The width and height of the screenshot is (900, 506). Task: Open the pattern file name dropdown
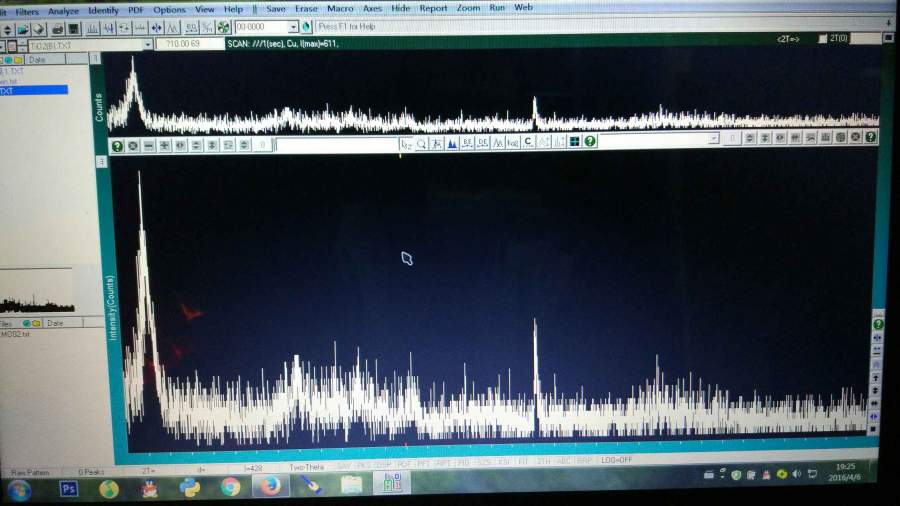pos(148,44)
